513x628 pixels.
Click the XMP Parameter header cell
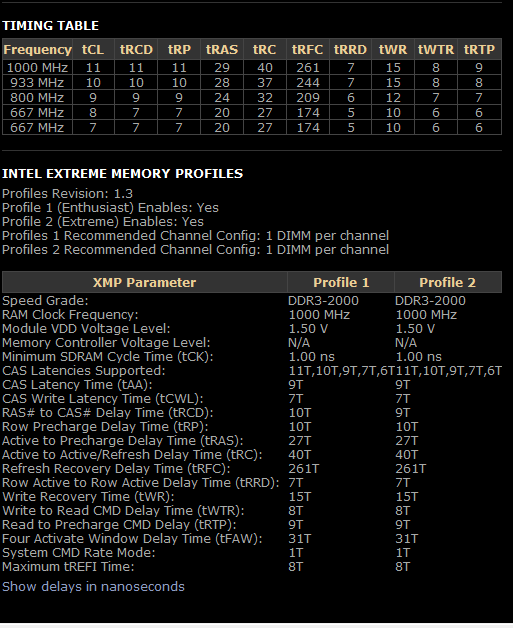145,282
